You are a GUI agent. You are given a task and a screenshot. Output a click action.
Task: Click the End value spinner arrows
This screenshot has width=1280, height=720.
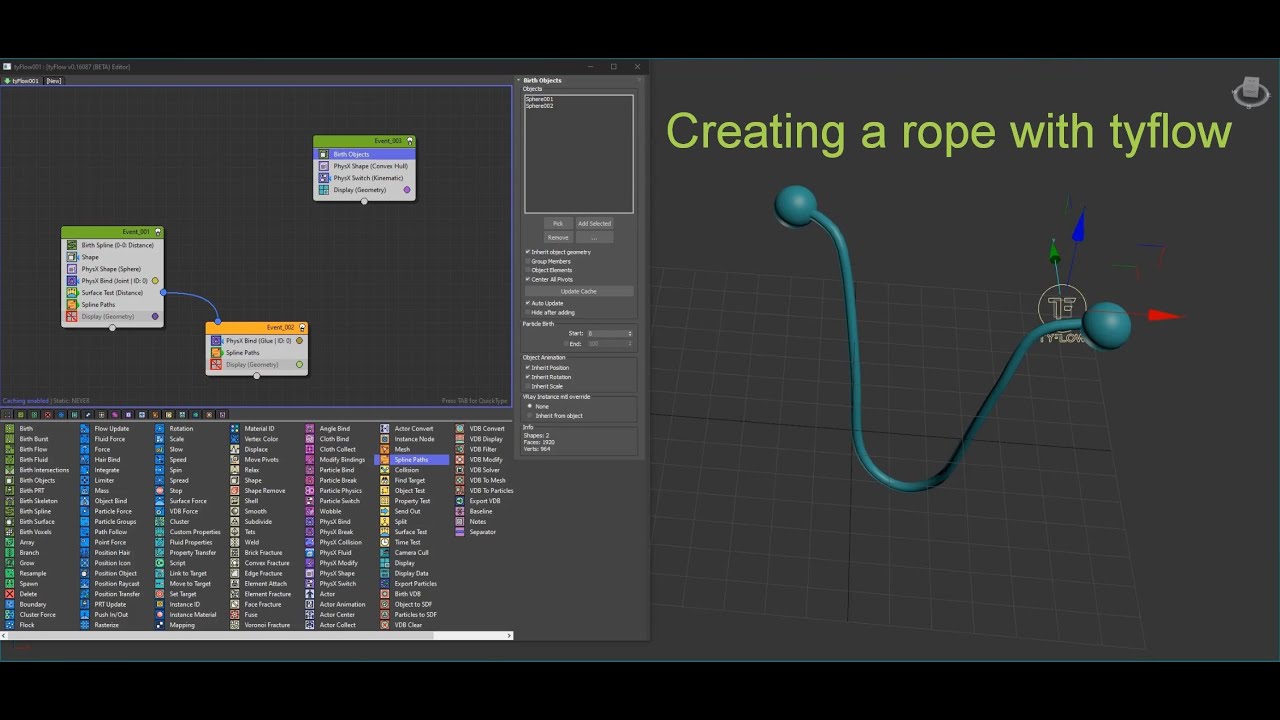click(x=629, y=343)
